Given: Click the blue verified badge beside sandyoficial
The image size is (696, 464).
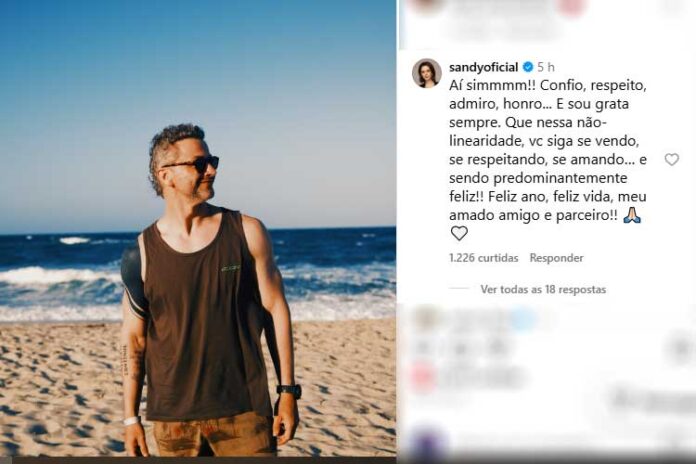Looking at the screenshot, I should [528, 67].
